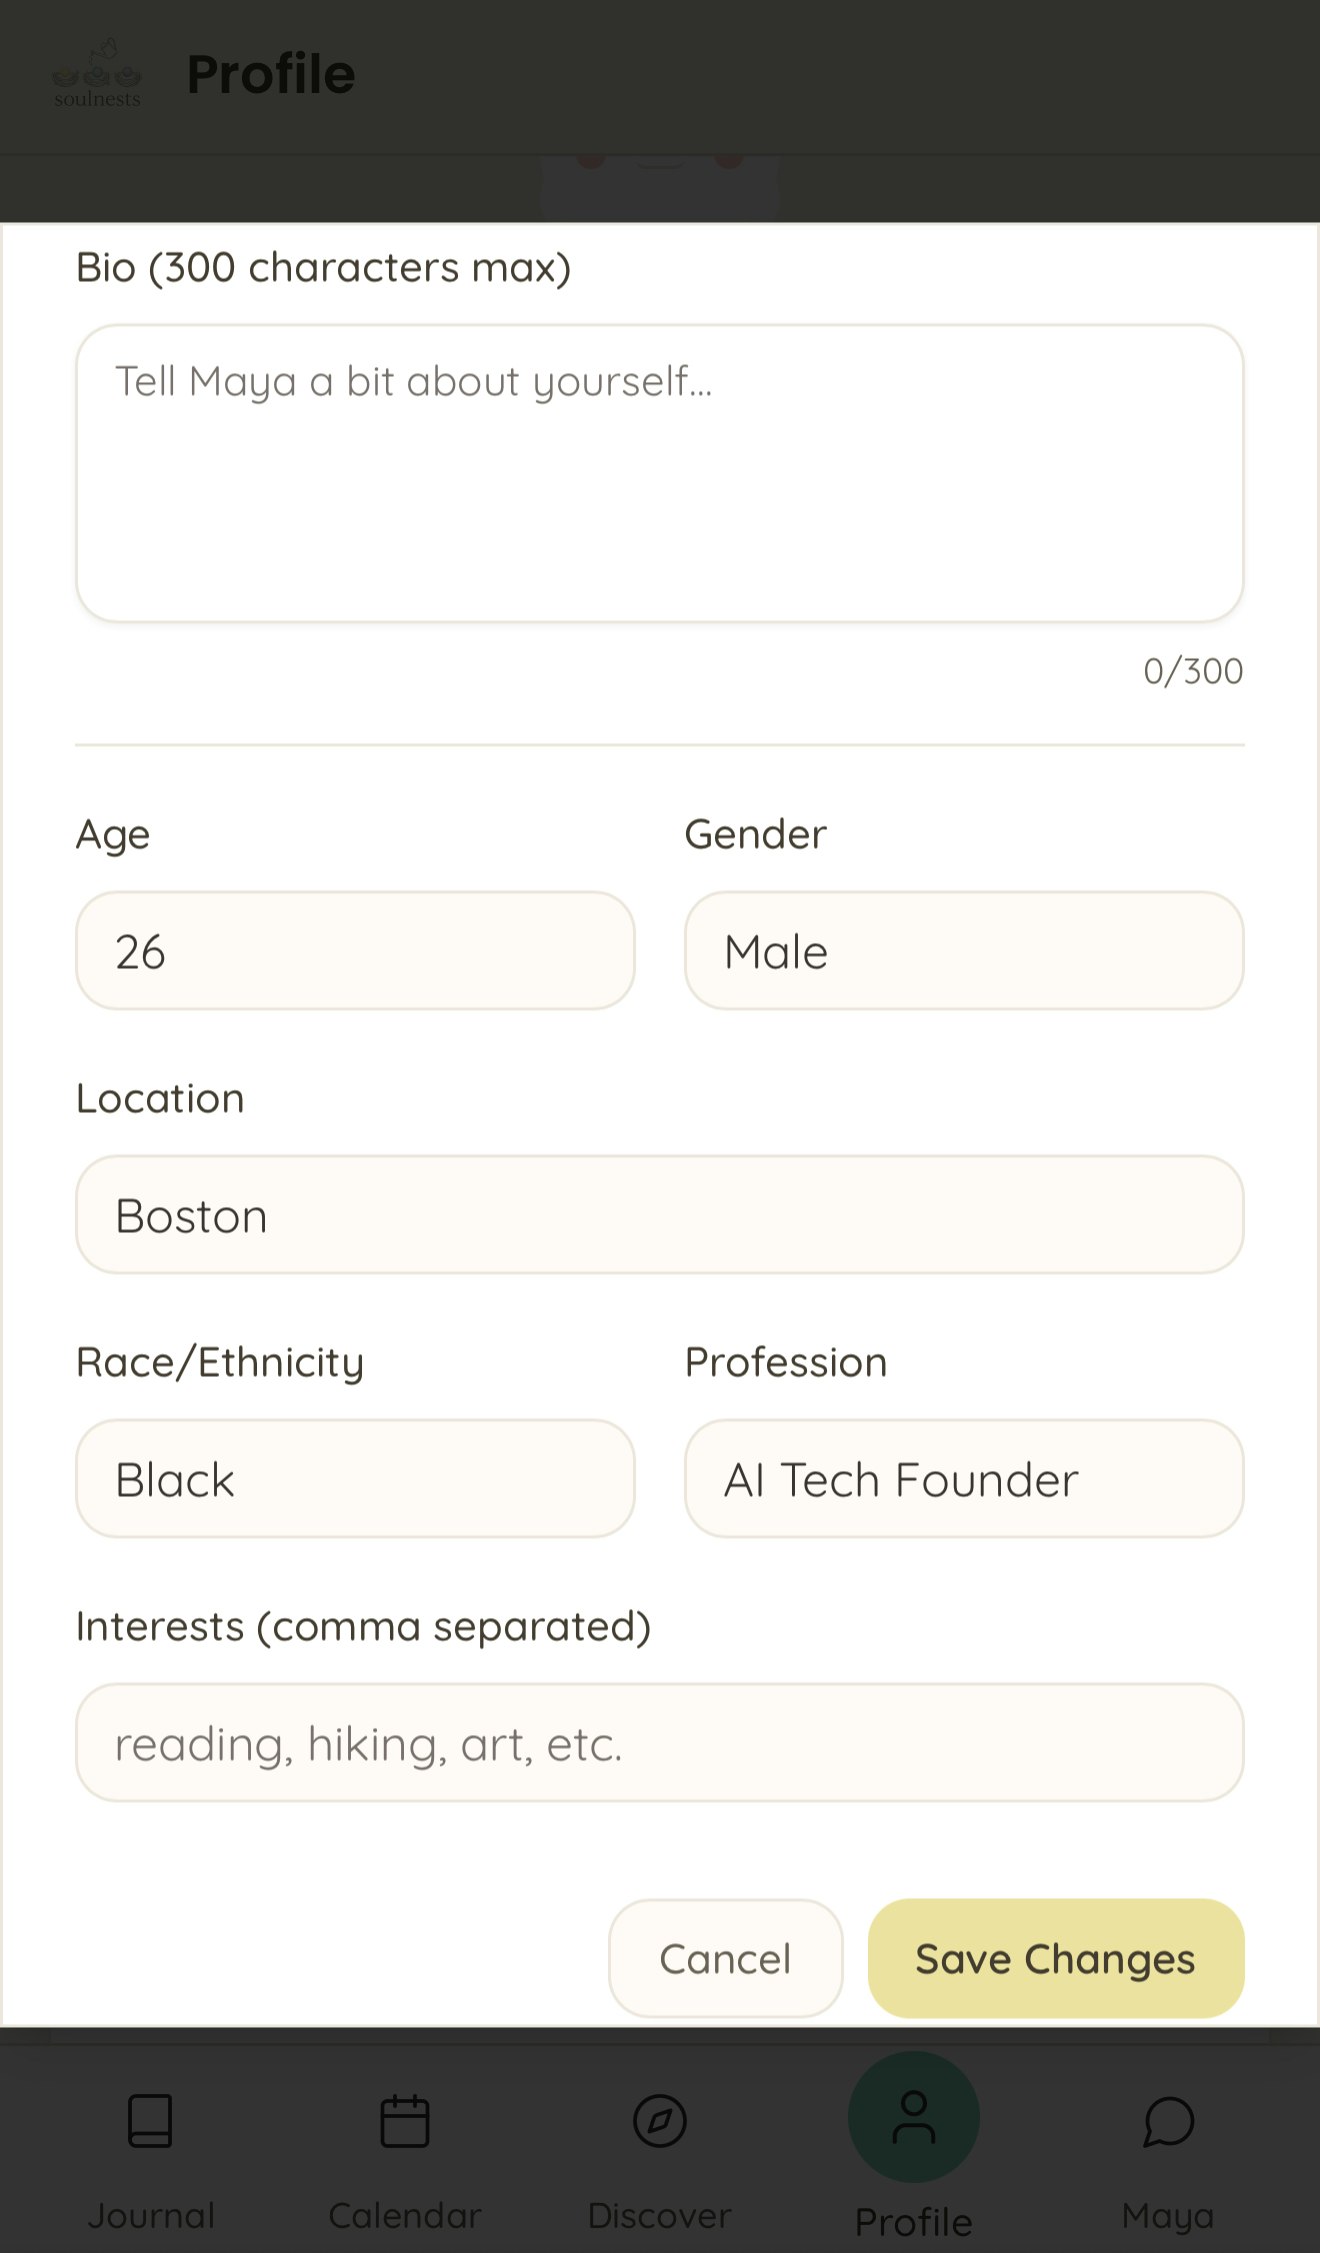Switch to the Journal tab label
Image resolution: width=1320 pixels, height=2253 pixels.
pos(151,2216)
